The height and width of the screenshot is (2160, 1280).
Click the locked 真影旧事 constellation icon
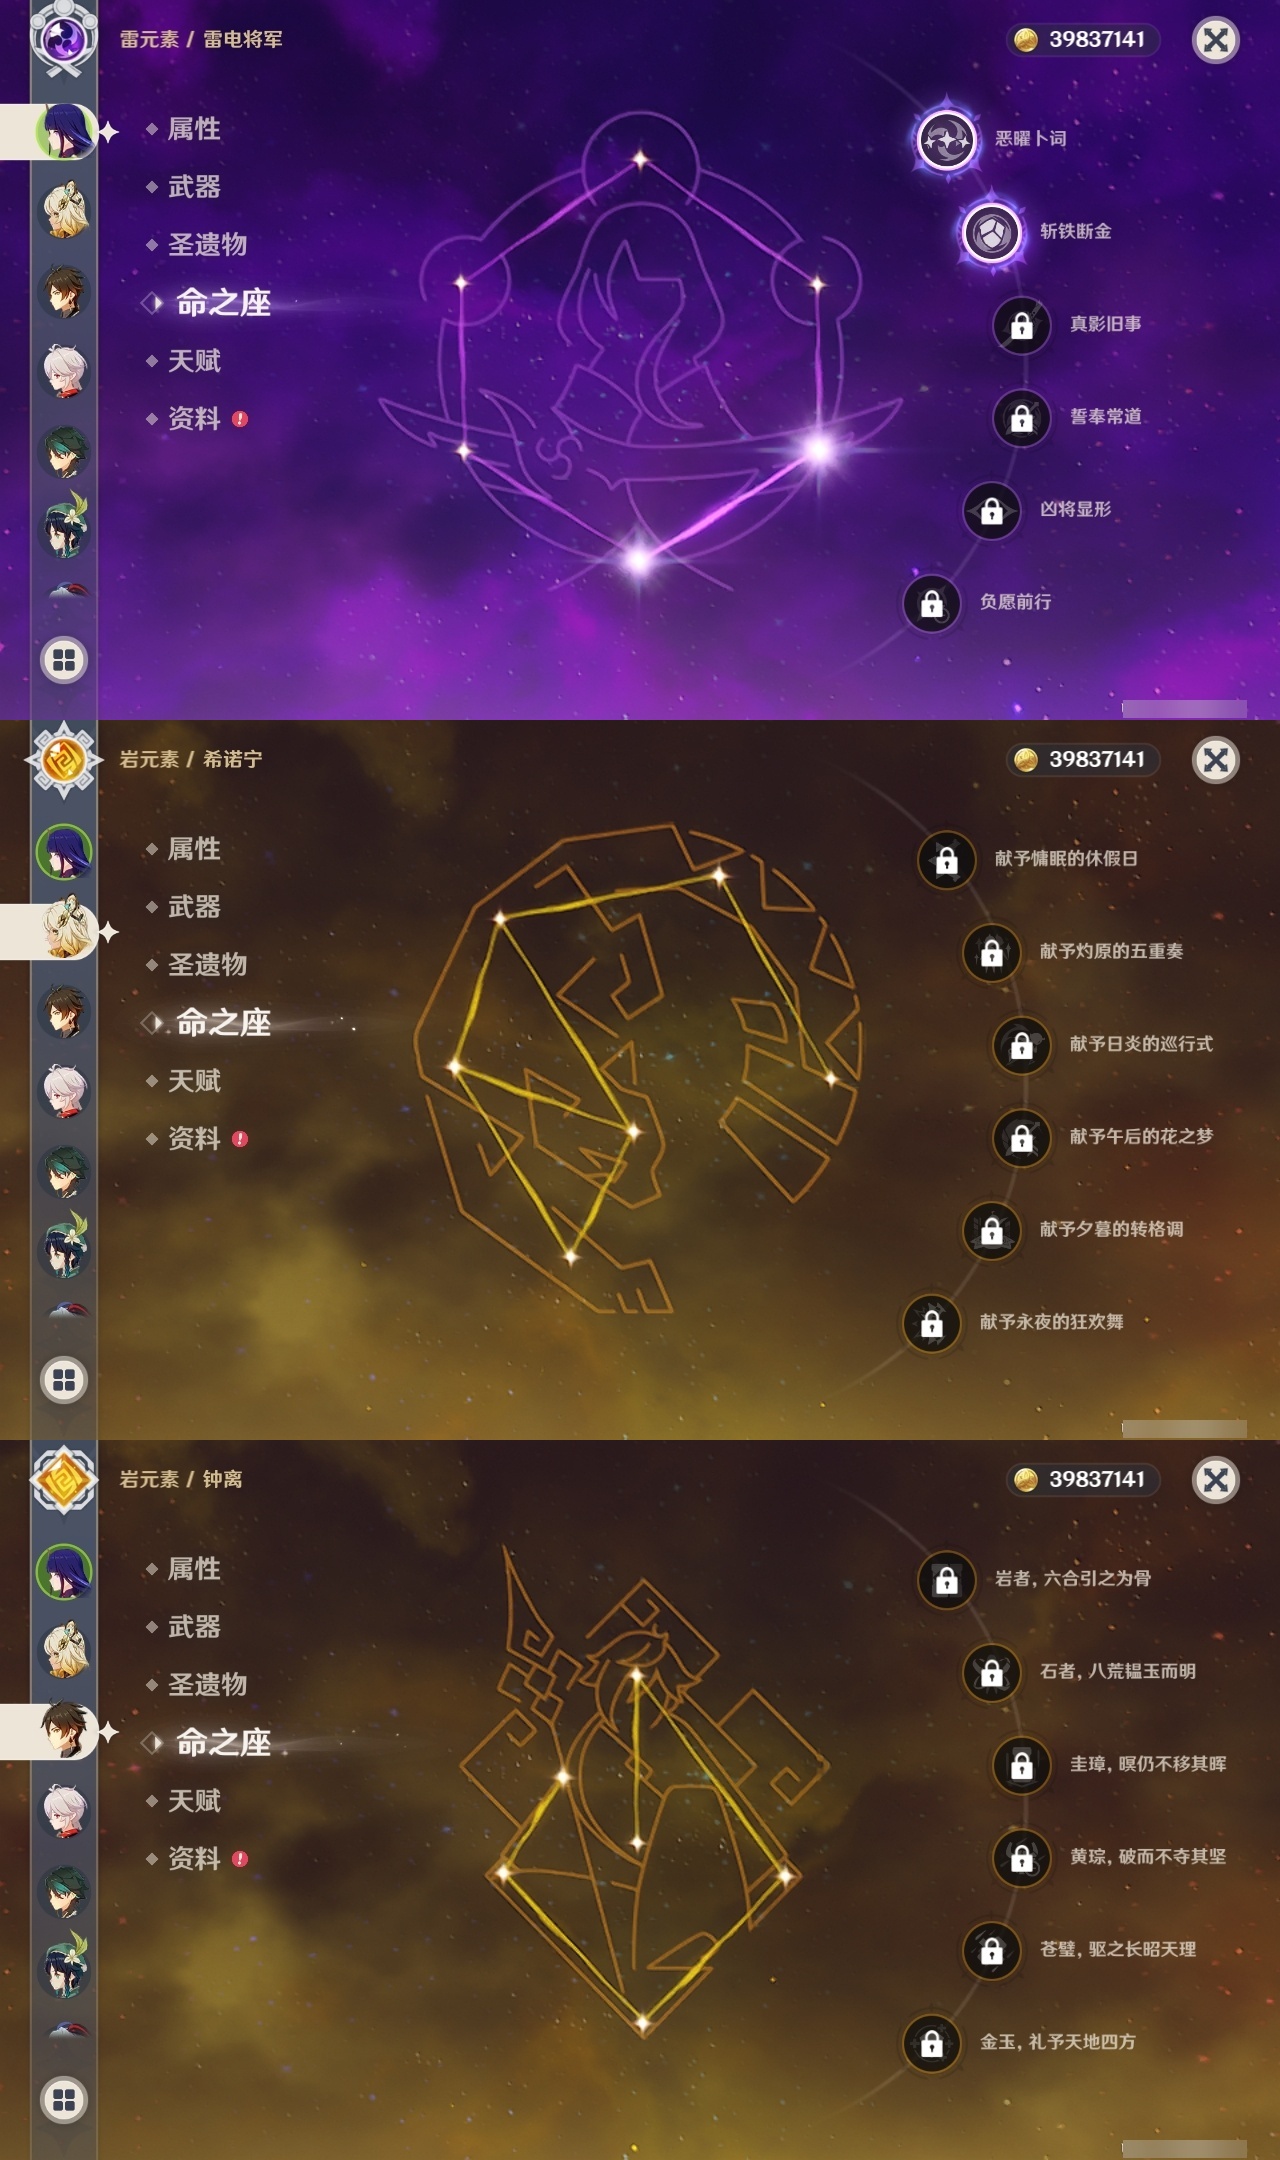[1021, 325]
